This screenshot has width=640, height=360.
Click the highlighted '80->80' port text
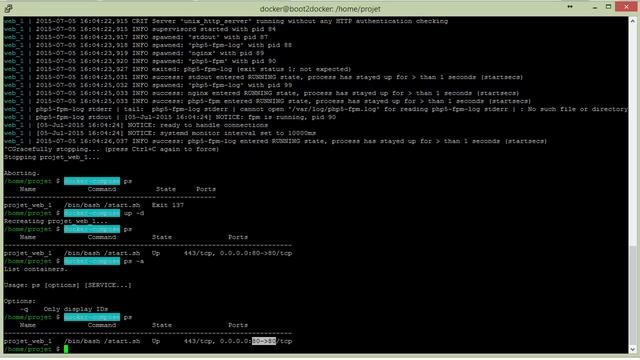click(264, 341)
